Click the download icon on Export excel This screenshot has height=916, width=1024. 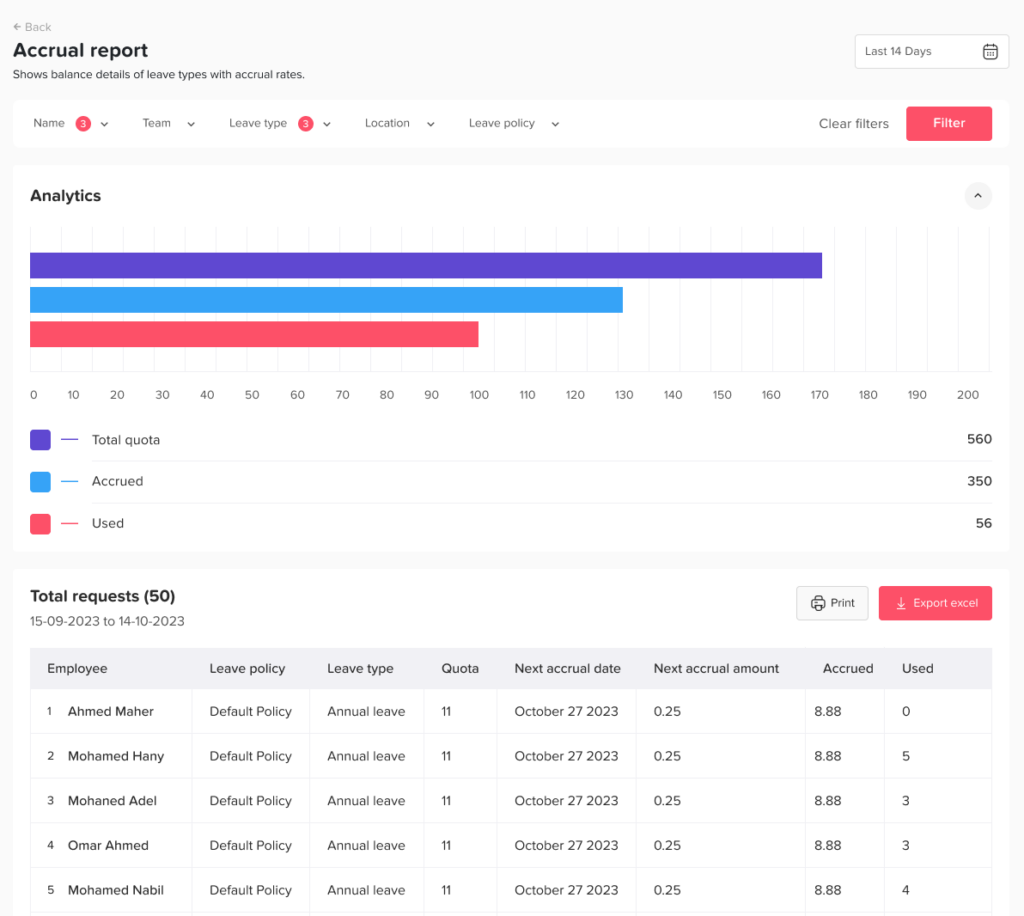(x=900, y=603)
